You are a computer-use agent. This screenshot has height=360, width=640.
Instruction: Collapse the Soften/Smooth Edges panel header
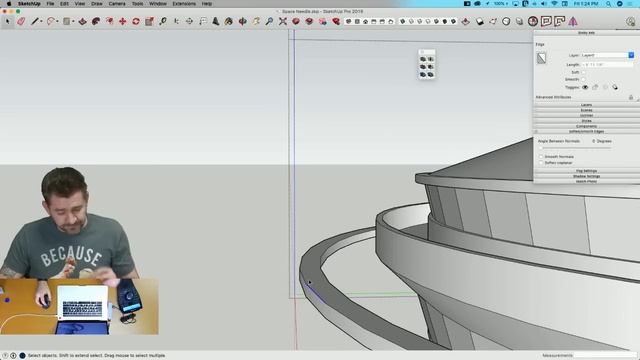pos(587,131)
